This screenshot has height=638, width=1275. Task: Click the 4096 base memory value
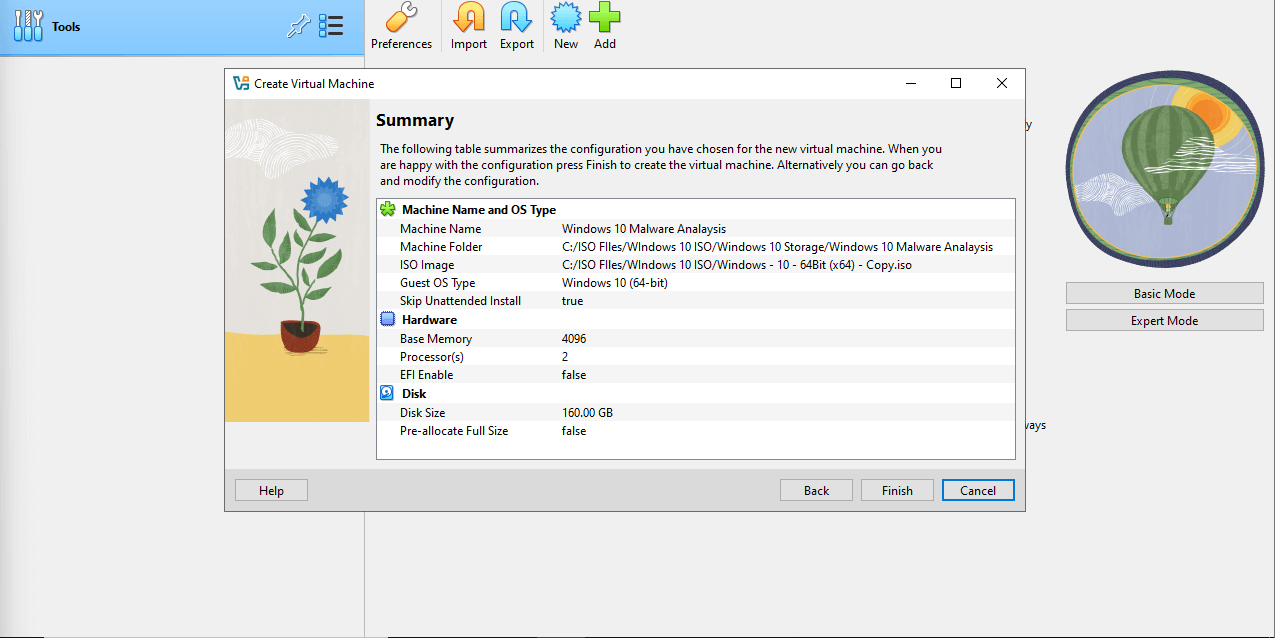click(574, 339)
